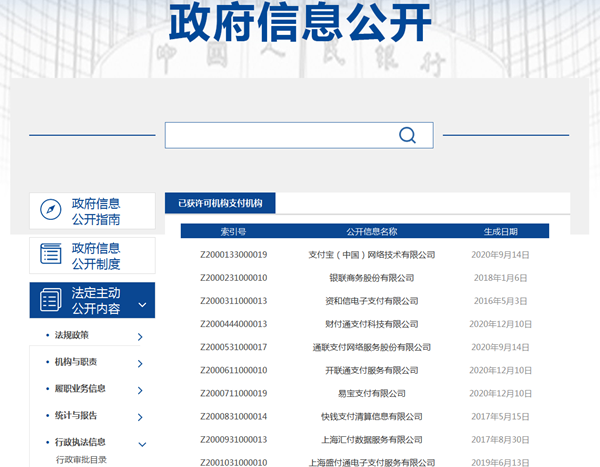The height and width of the screenshot is (467, 600).
Task: Select 机构与职责 menu item
Action: tap(76, 362)
